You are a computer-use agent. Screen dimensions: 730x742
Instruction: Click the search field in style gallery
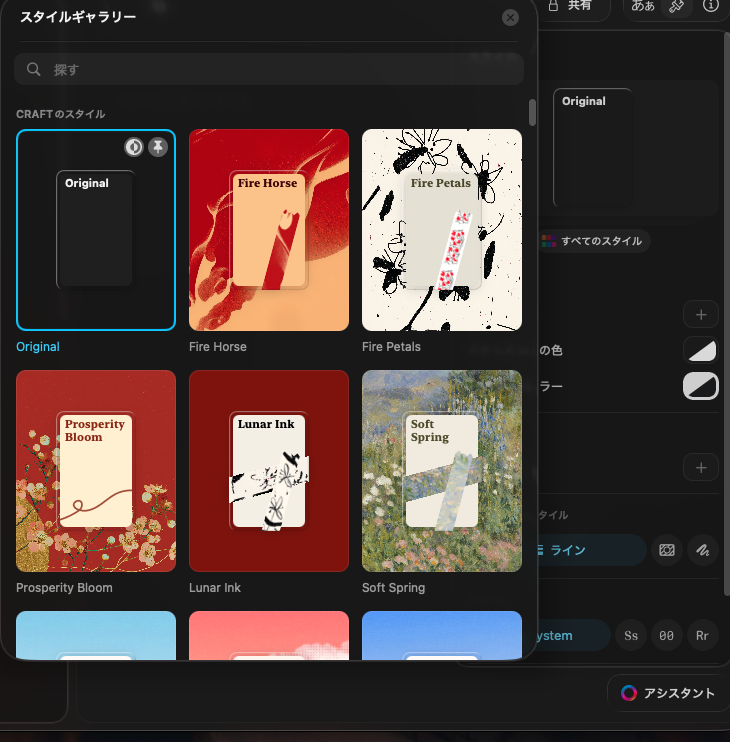tap(268, 69)
